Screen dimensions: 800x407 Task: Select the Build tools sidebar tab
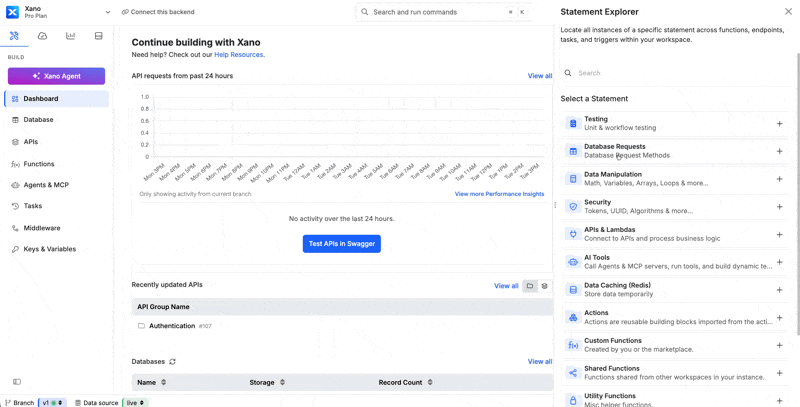pyautogui.click(x=14, y=36)
